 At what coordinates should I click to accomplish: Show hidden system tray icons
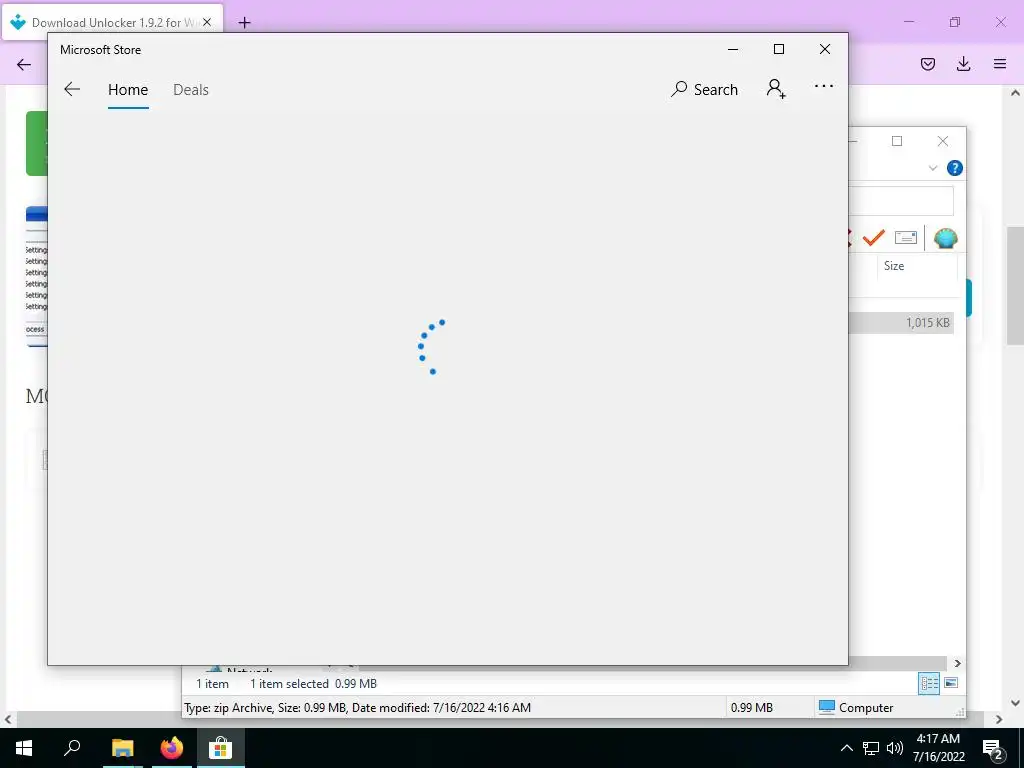coord(846,748)
